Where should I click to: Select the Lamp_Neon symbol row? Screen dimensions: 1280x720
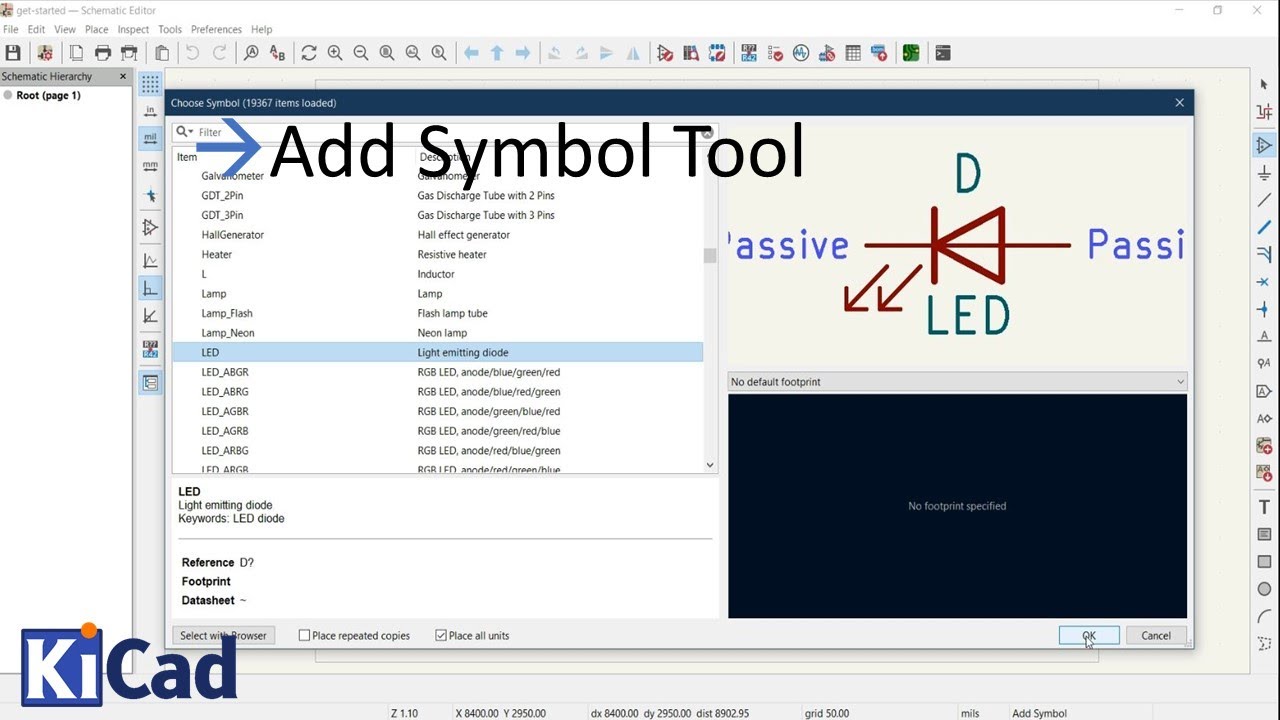pyautogui.click(x=437, y=333)
